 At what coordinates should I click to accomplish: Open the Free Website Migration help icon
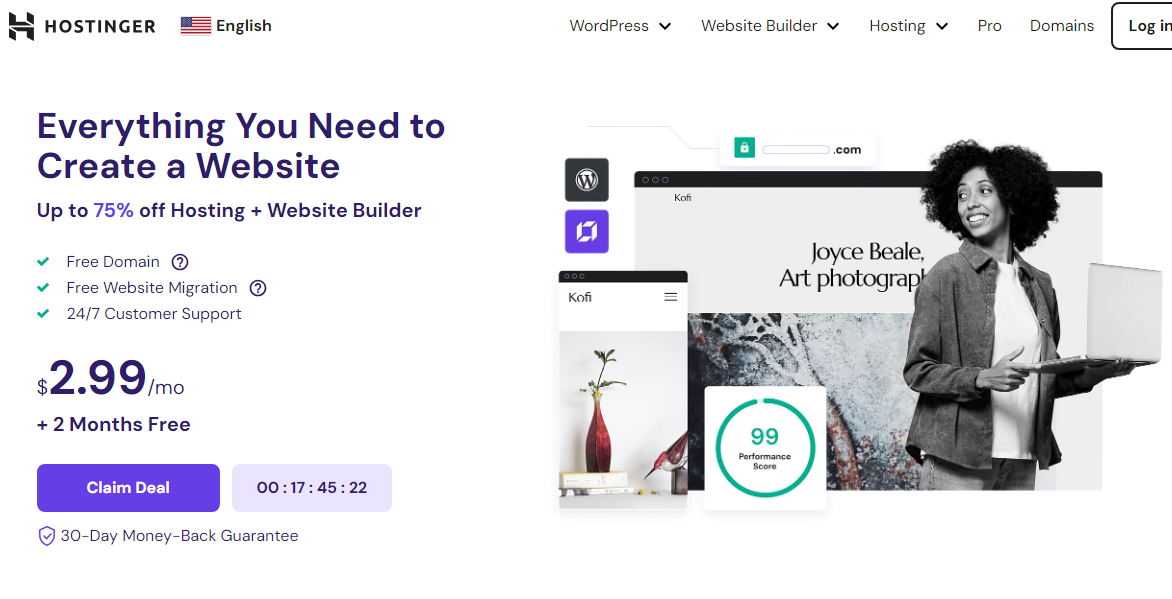pos(258,288)
